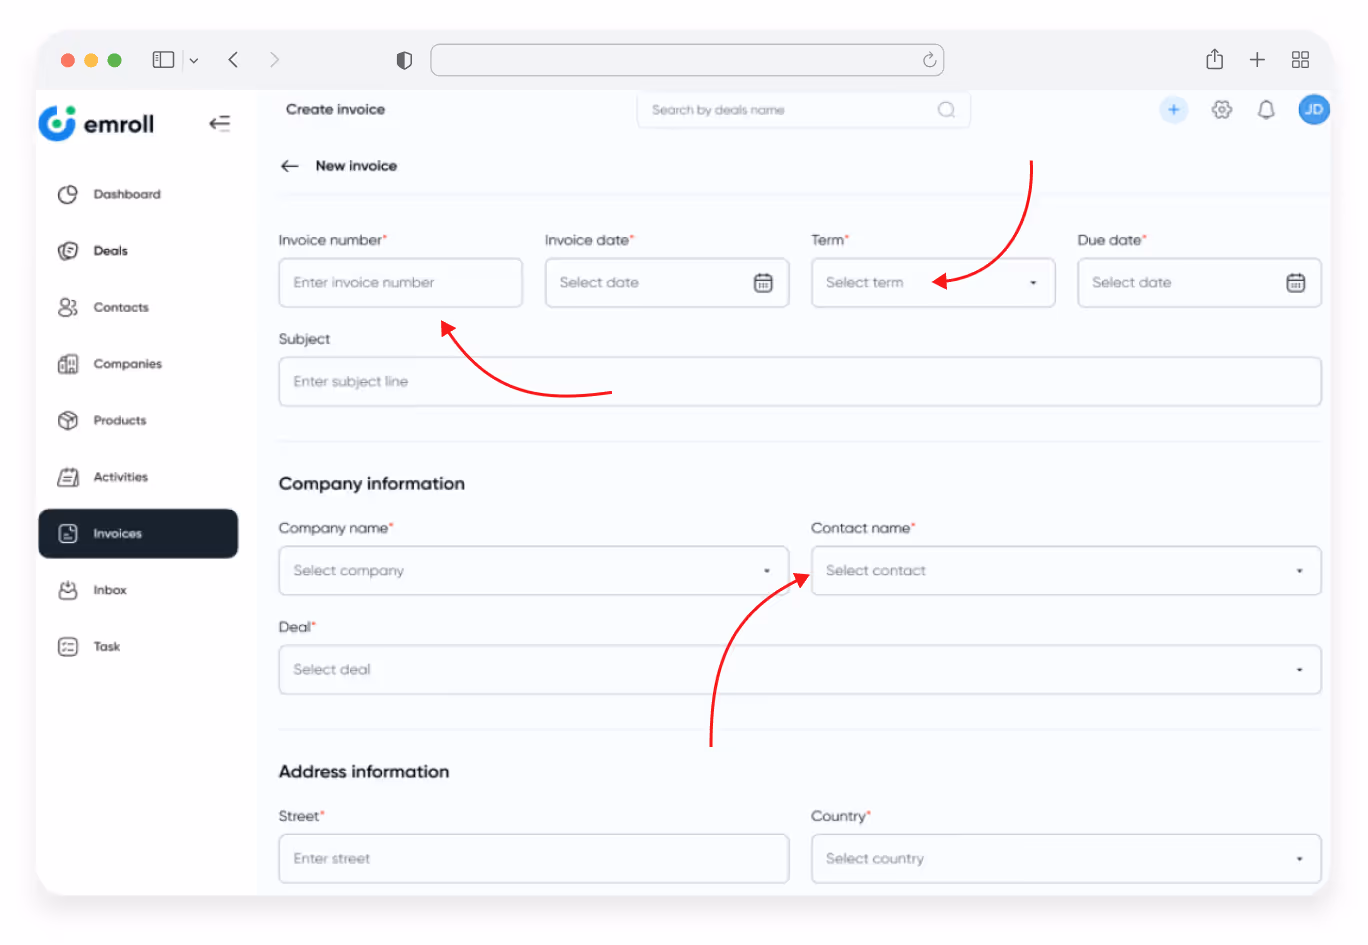Click the blue plus add button
This screenshot has width=1368, height=945.
pyautogui.click(x=1174, y=109)
